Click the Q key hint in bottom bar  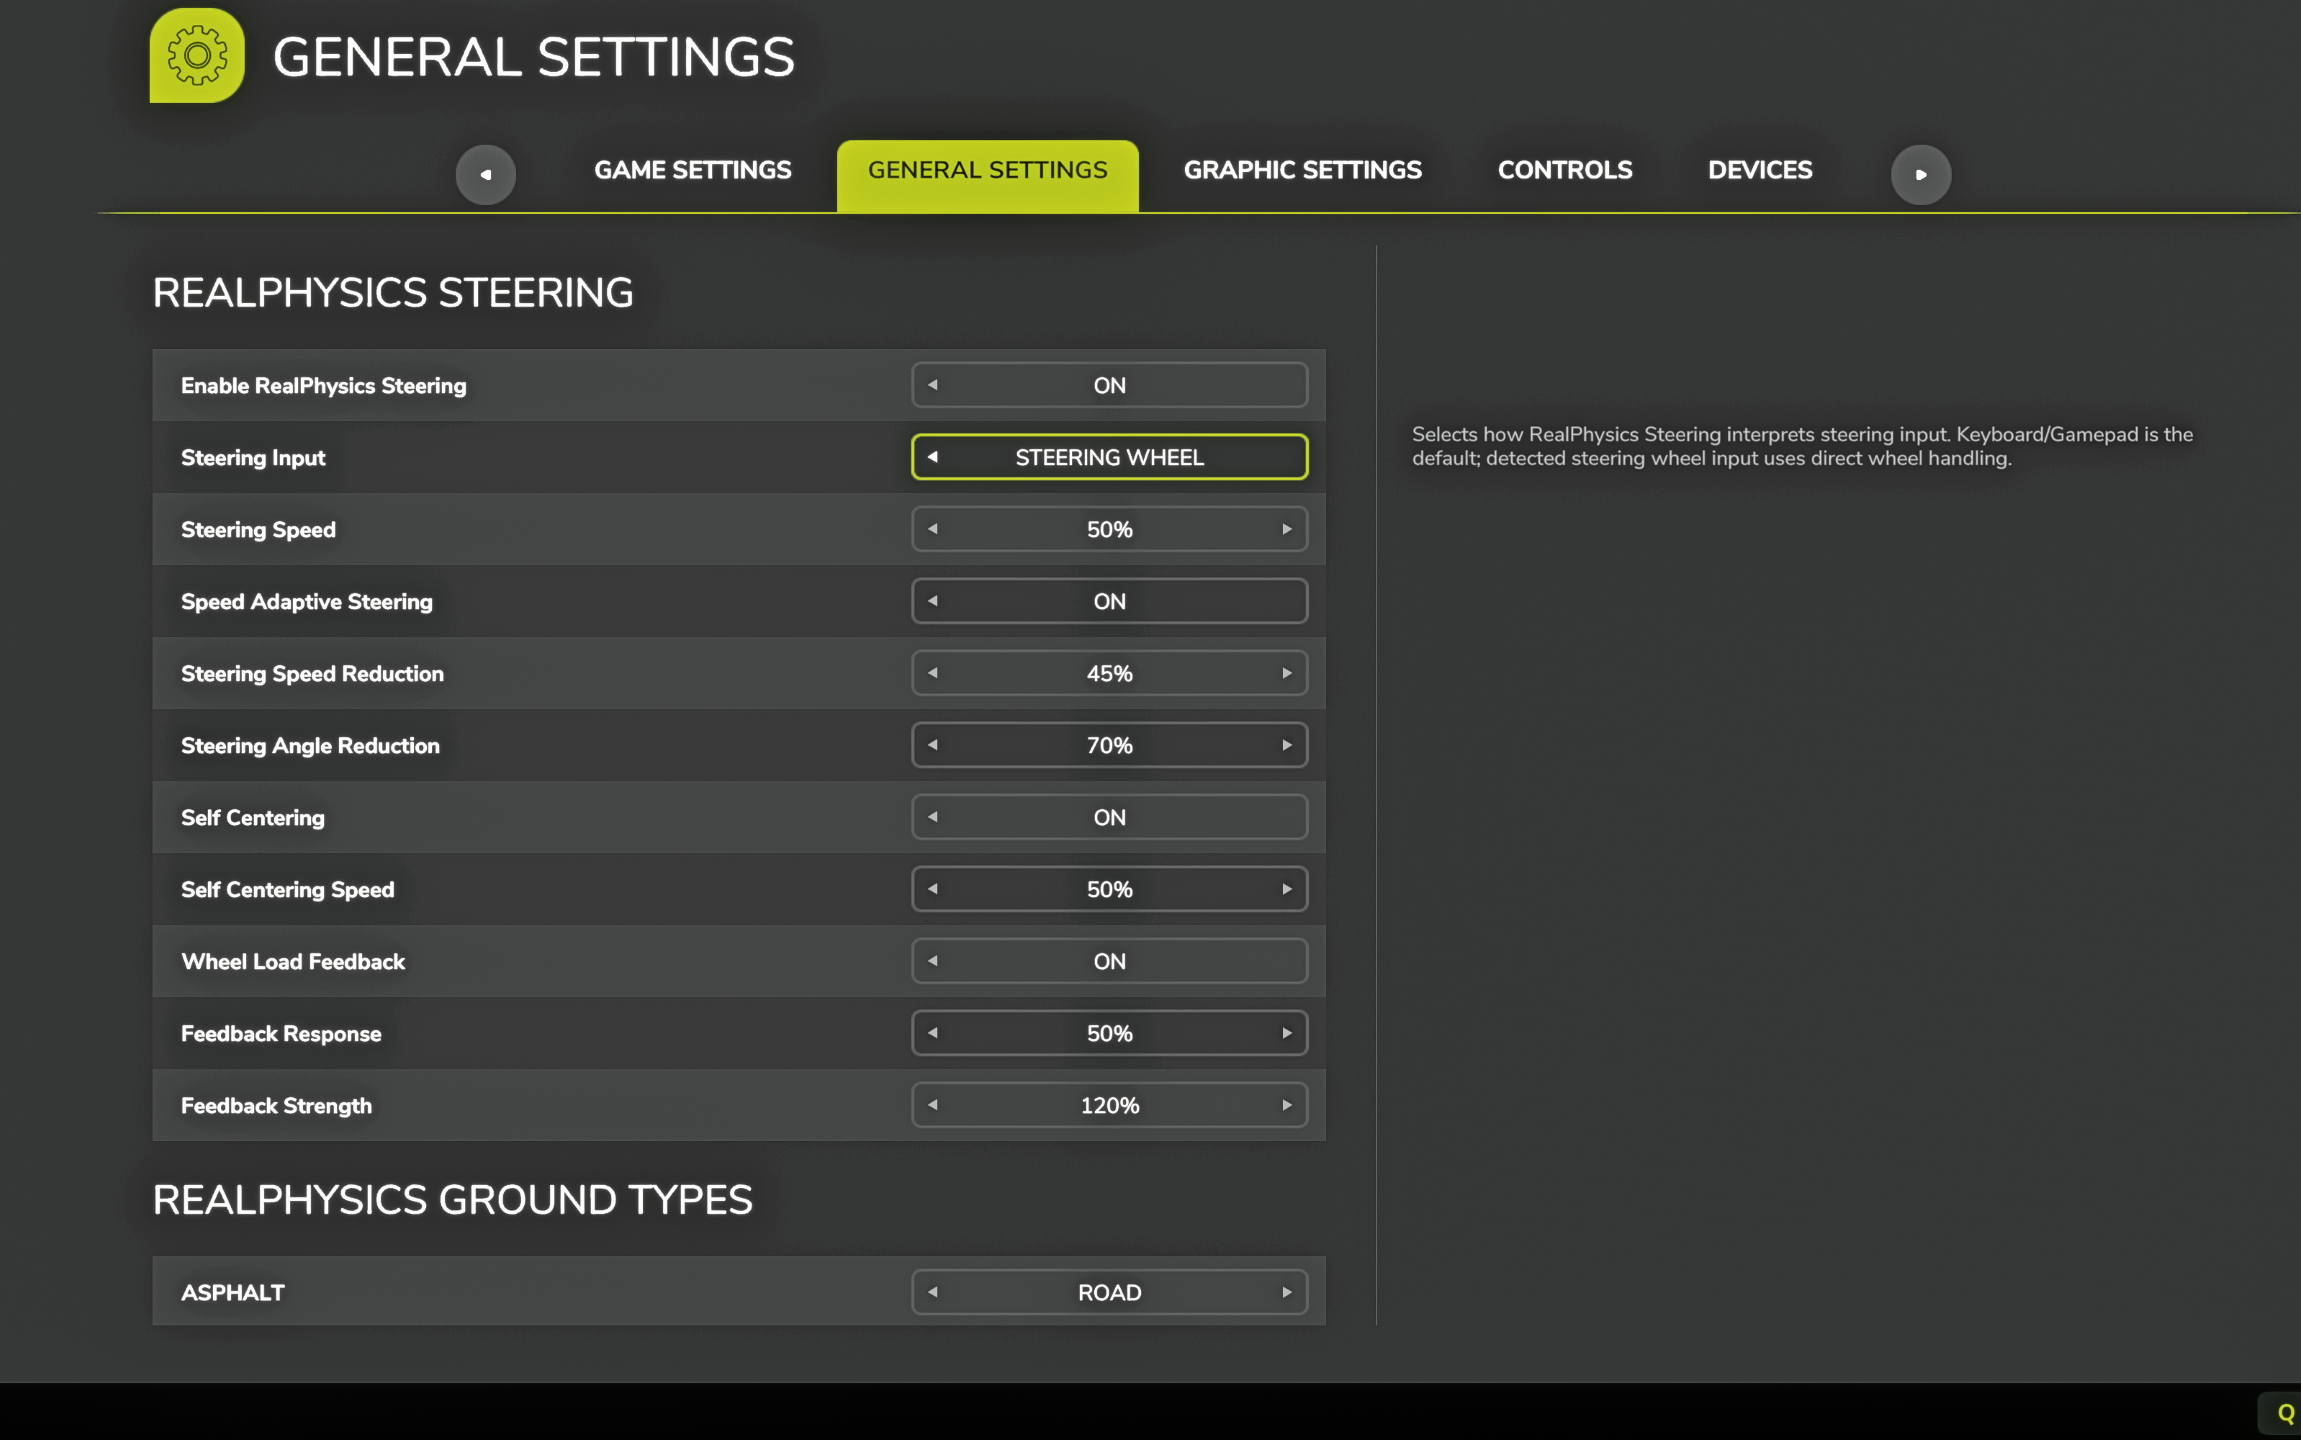click(2284, 1413)
